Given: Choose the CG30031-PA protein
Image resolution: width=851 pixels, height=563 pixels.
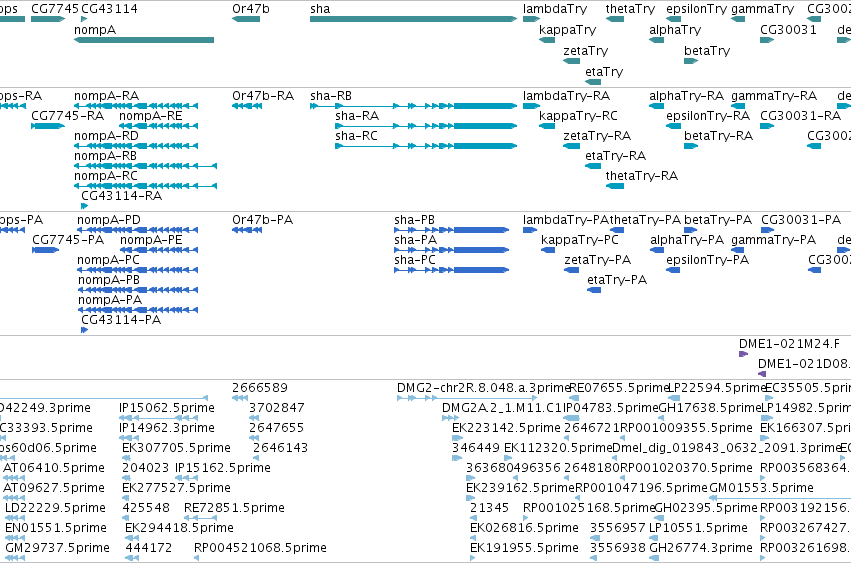Looking at the screenshot, I should (767, 230).
